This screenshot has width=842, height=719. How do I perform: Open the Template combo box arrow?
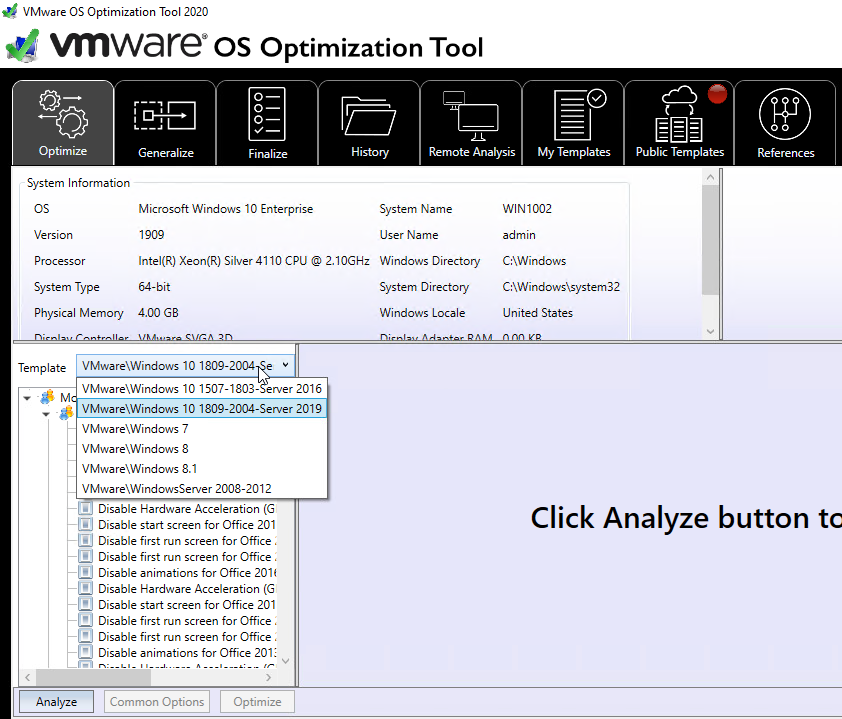(286, 365)
